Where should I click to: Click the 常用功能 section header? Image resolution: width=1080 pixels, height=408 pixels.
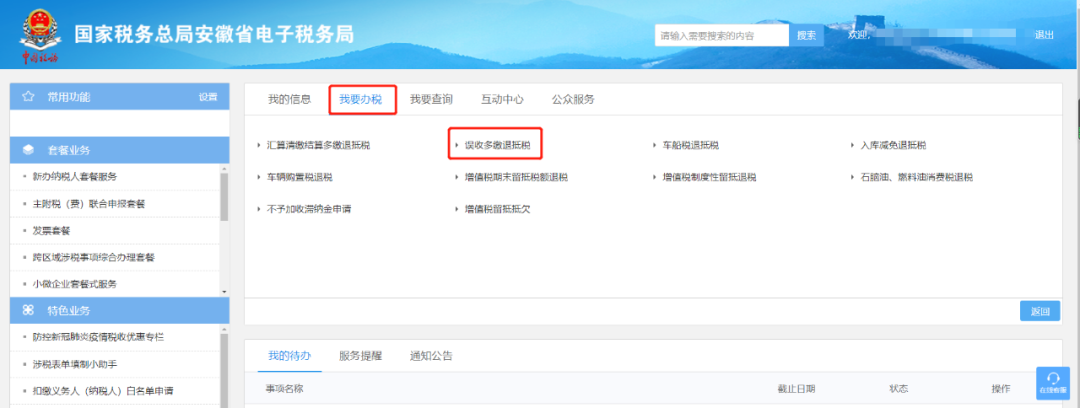pos(120,97)
